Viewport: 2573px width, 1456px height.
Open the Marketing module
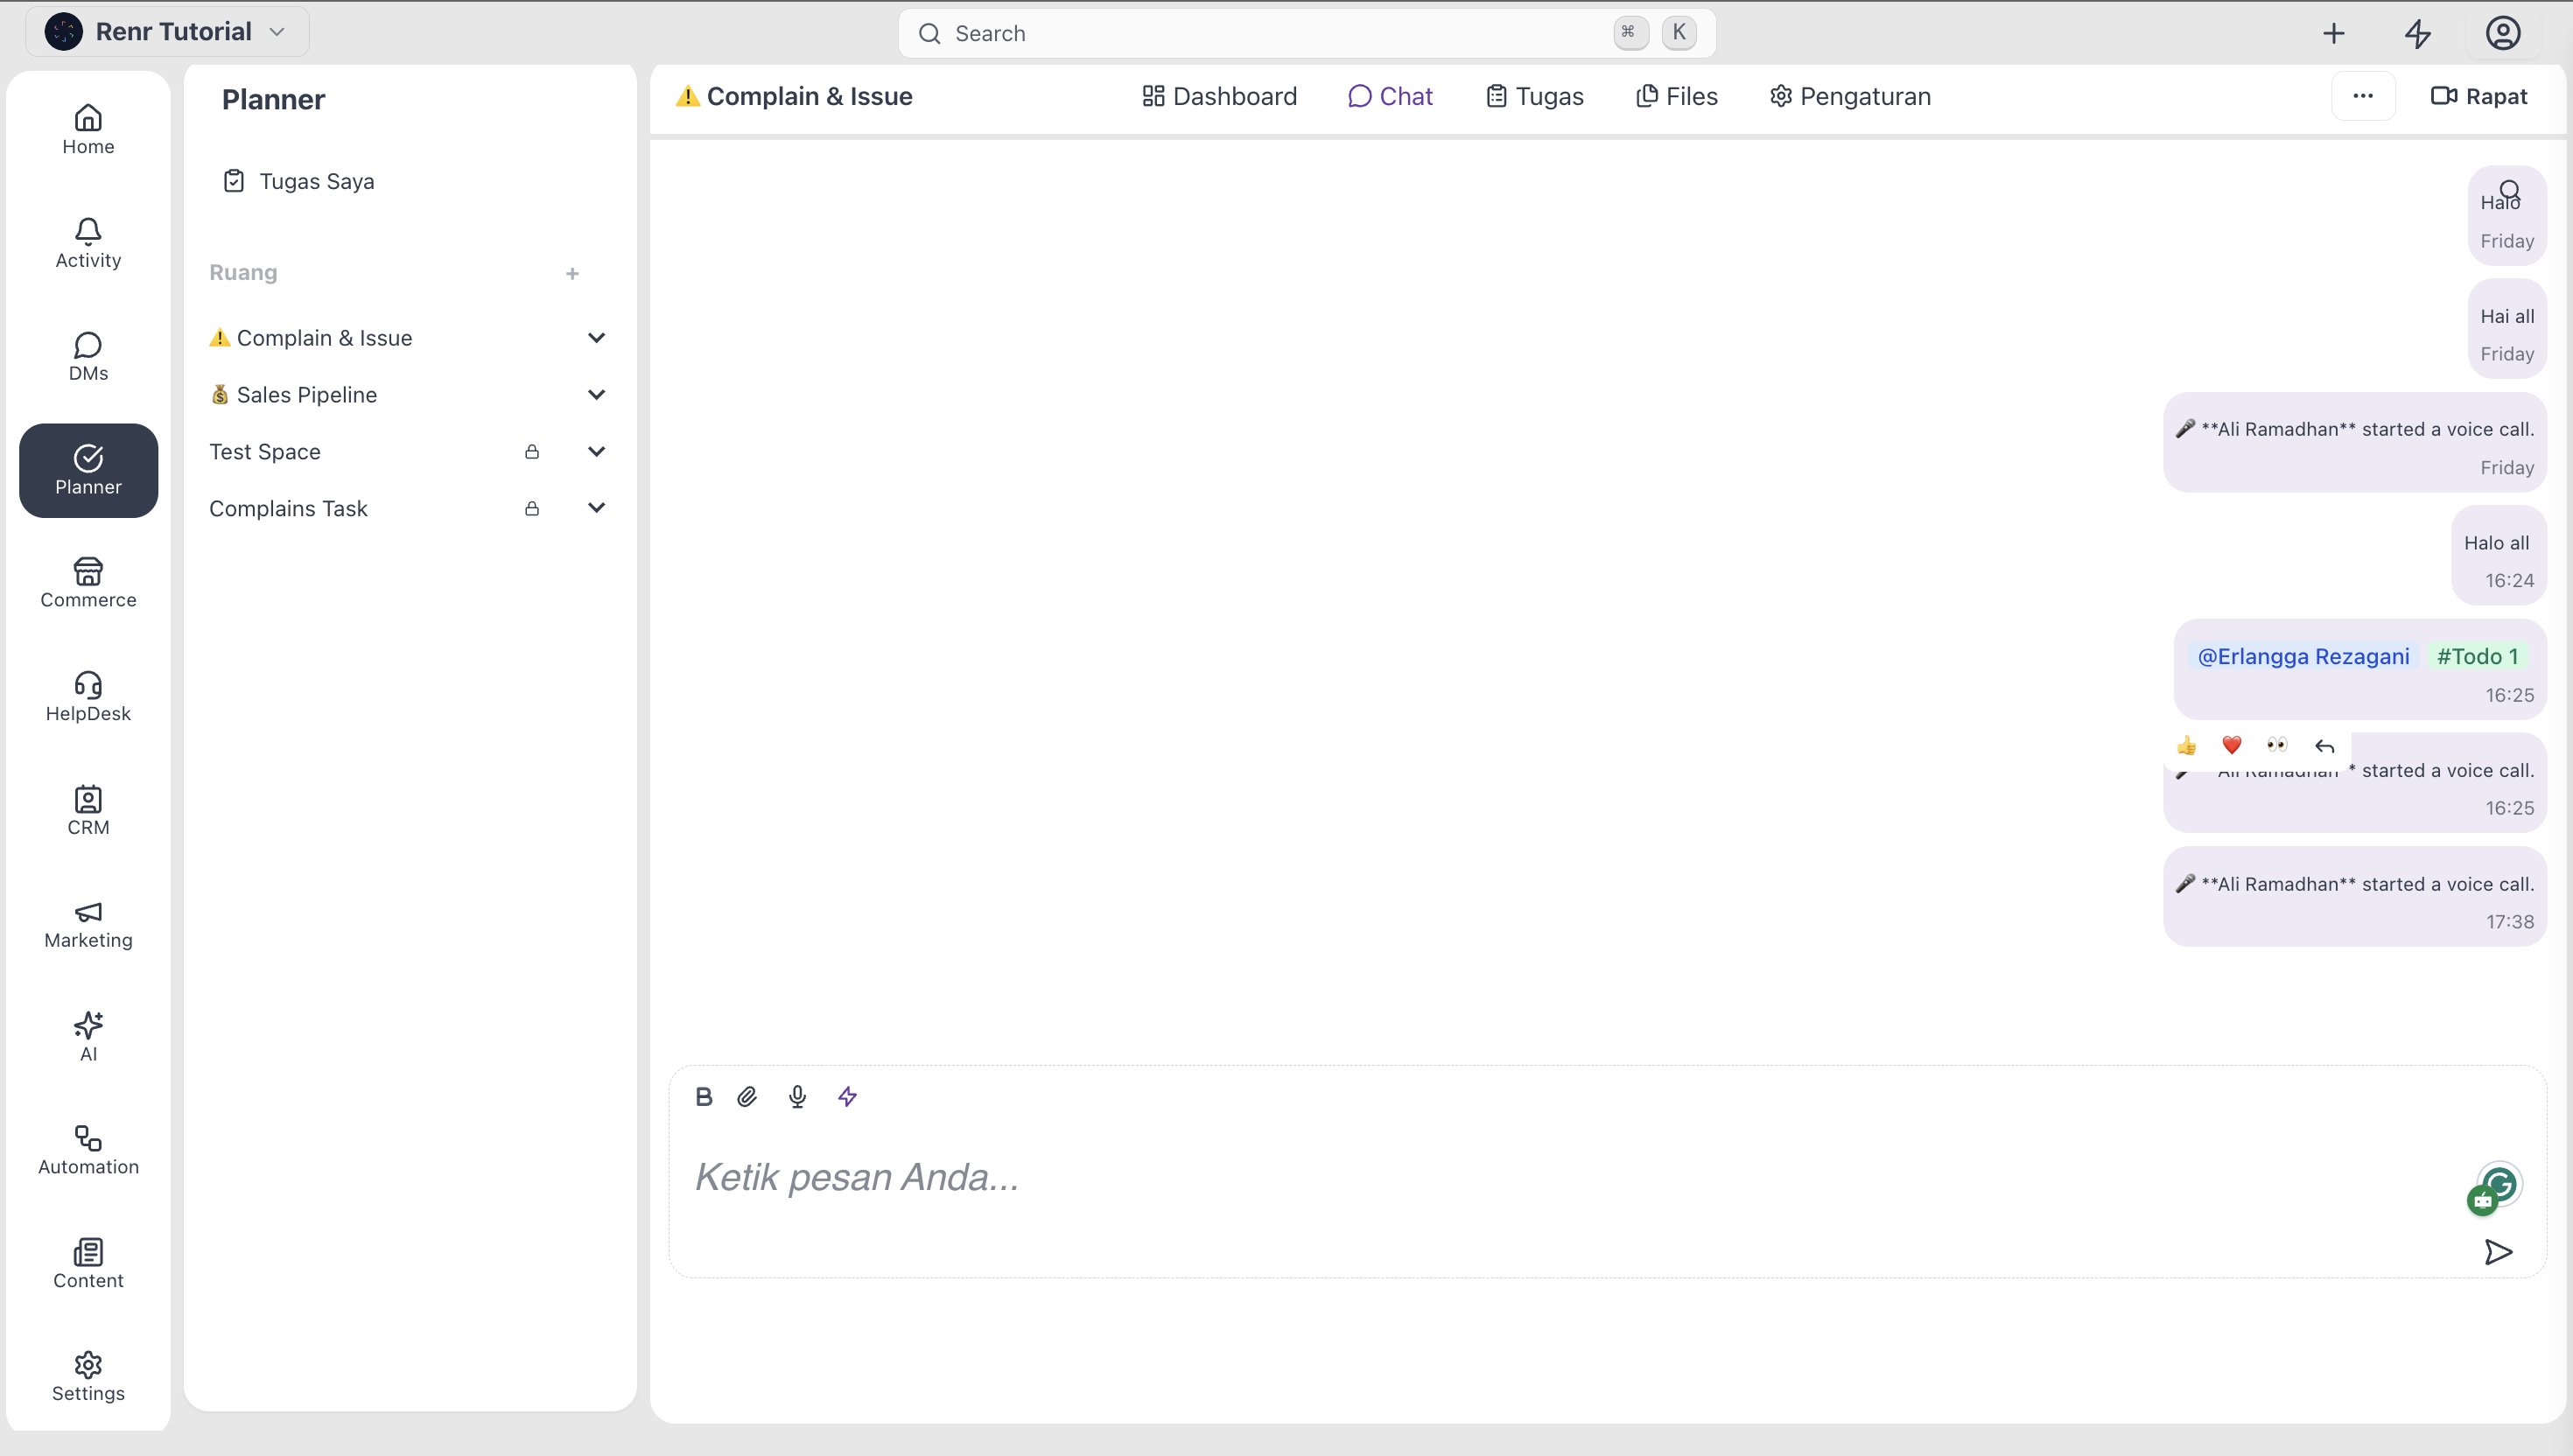coord(88,924)
